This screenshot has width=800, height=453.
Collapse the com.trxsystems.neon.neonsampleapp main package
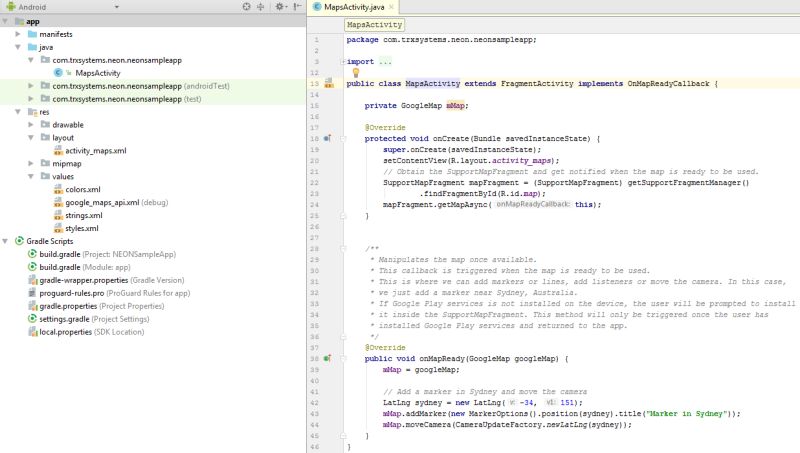31,60
